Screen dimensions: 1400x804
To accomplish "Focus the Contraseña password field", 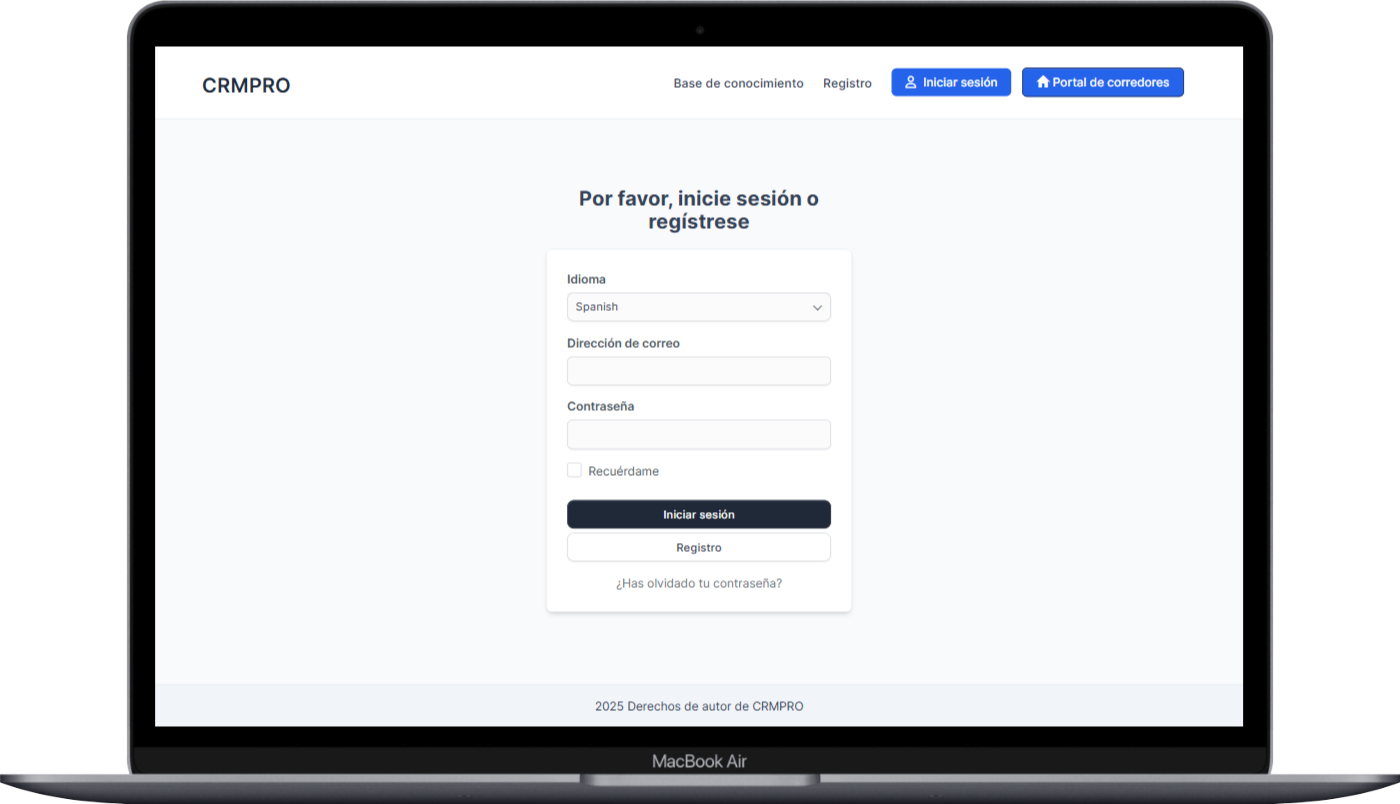I will coord(698,434).
